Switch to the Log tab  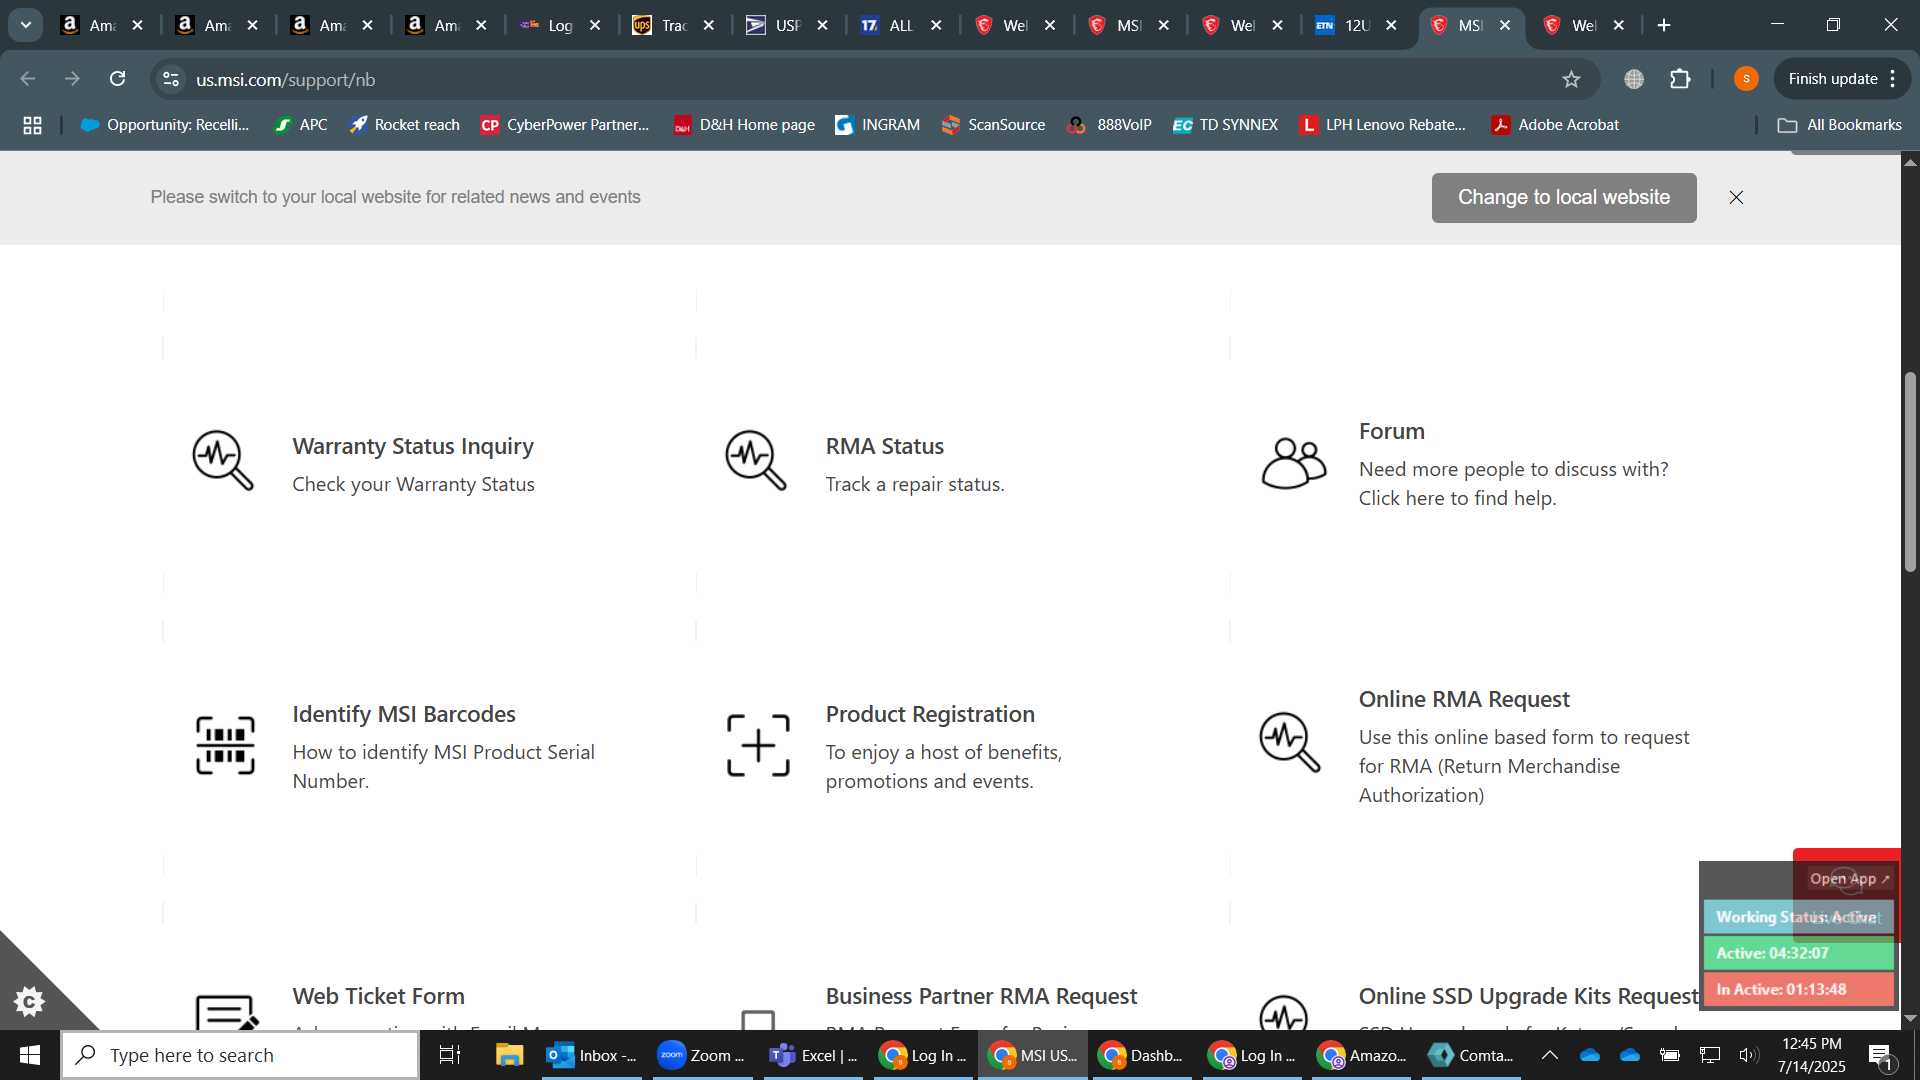click(x=560, y=25)
